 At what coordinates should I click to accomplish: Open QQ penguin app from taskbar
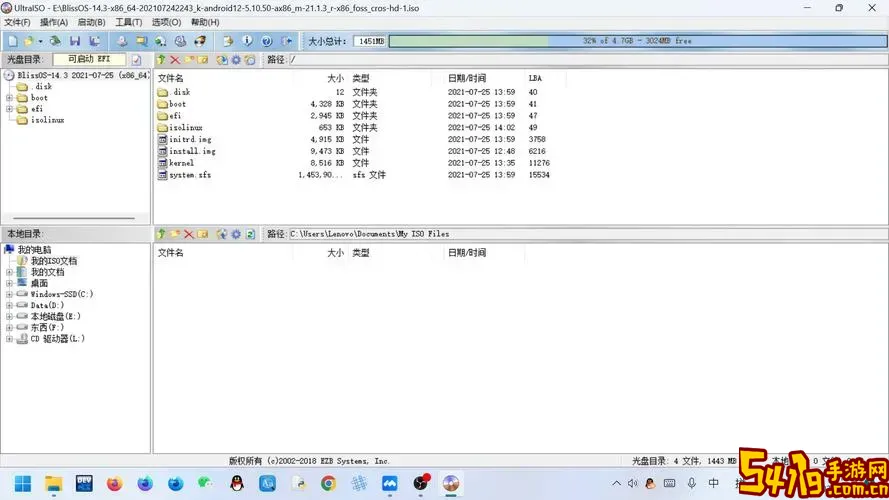pos(237,484)
